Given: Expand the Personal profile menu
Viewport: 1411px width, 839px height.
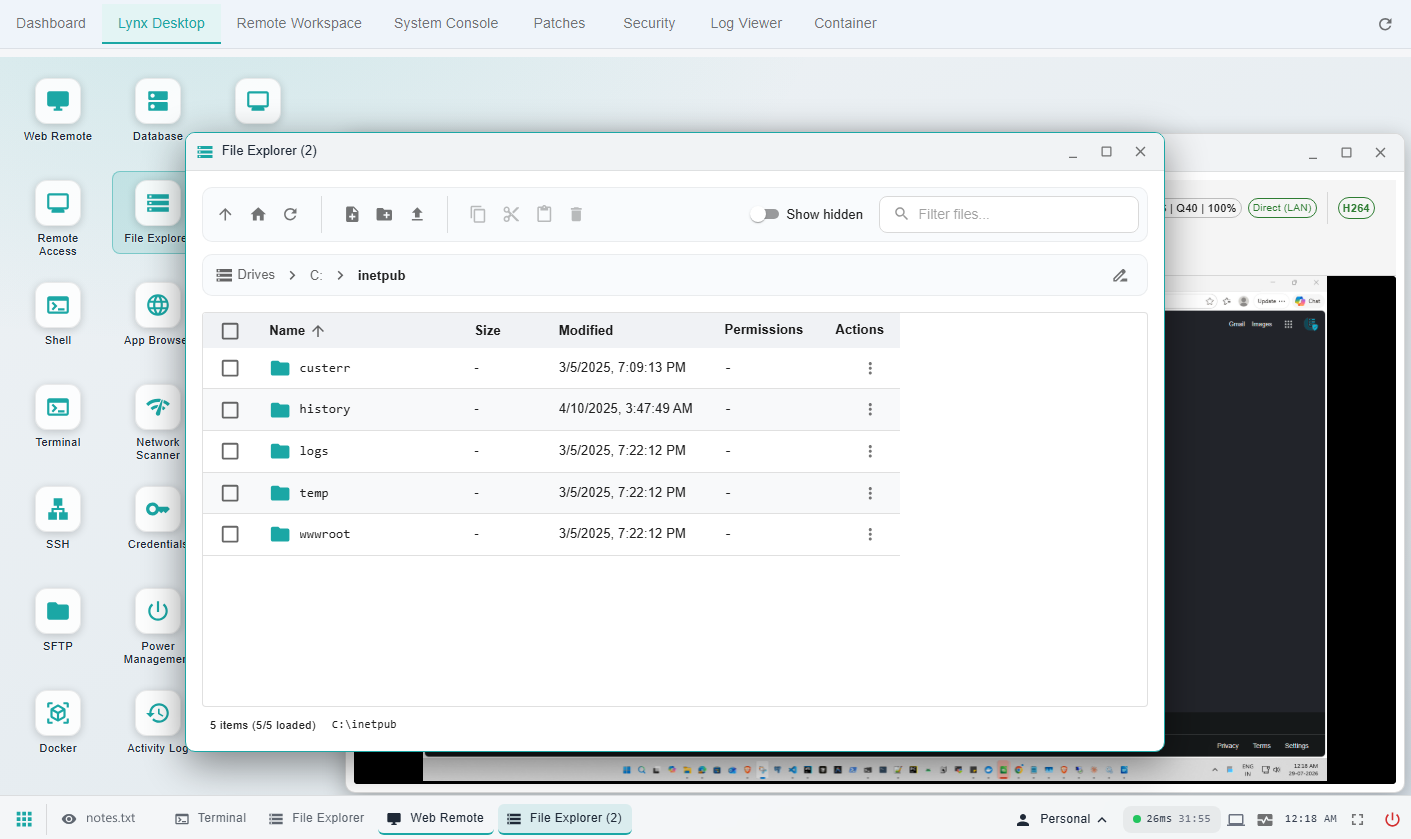Looking at the screenshot, I should tap(1062, 819).
